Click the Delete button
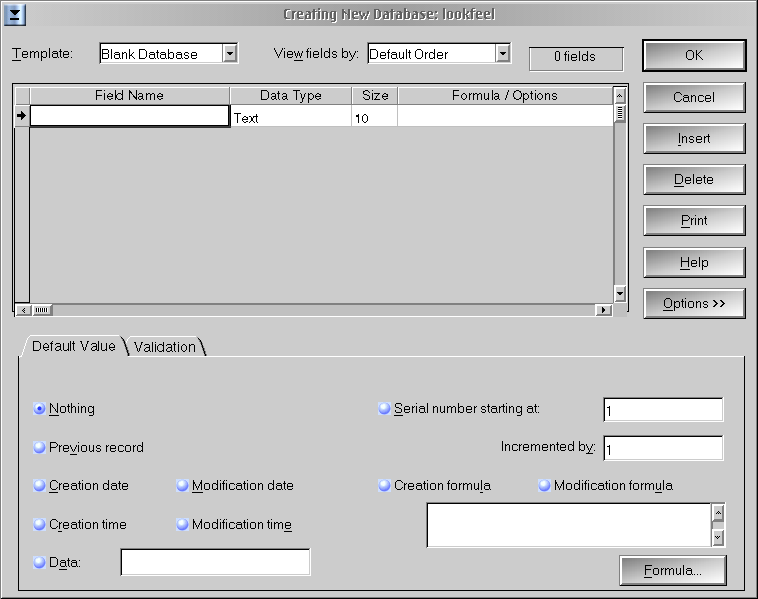Image resolution: width=758 pixels, height=599 pixels. (694, 180)
